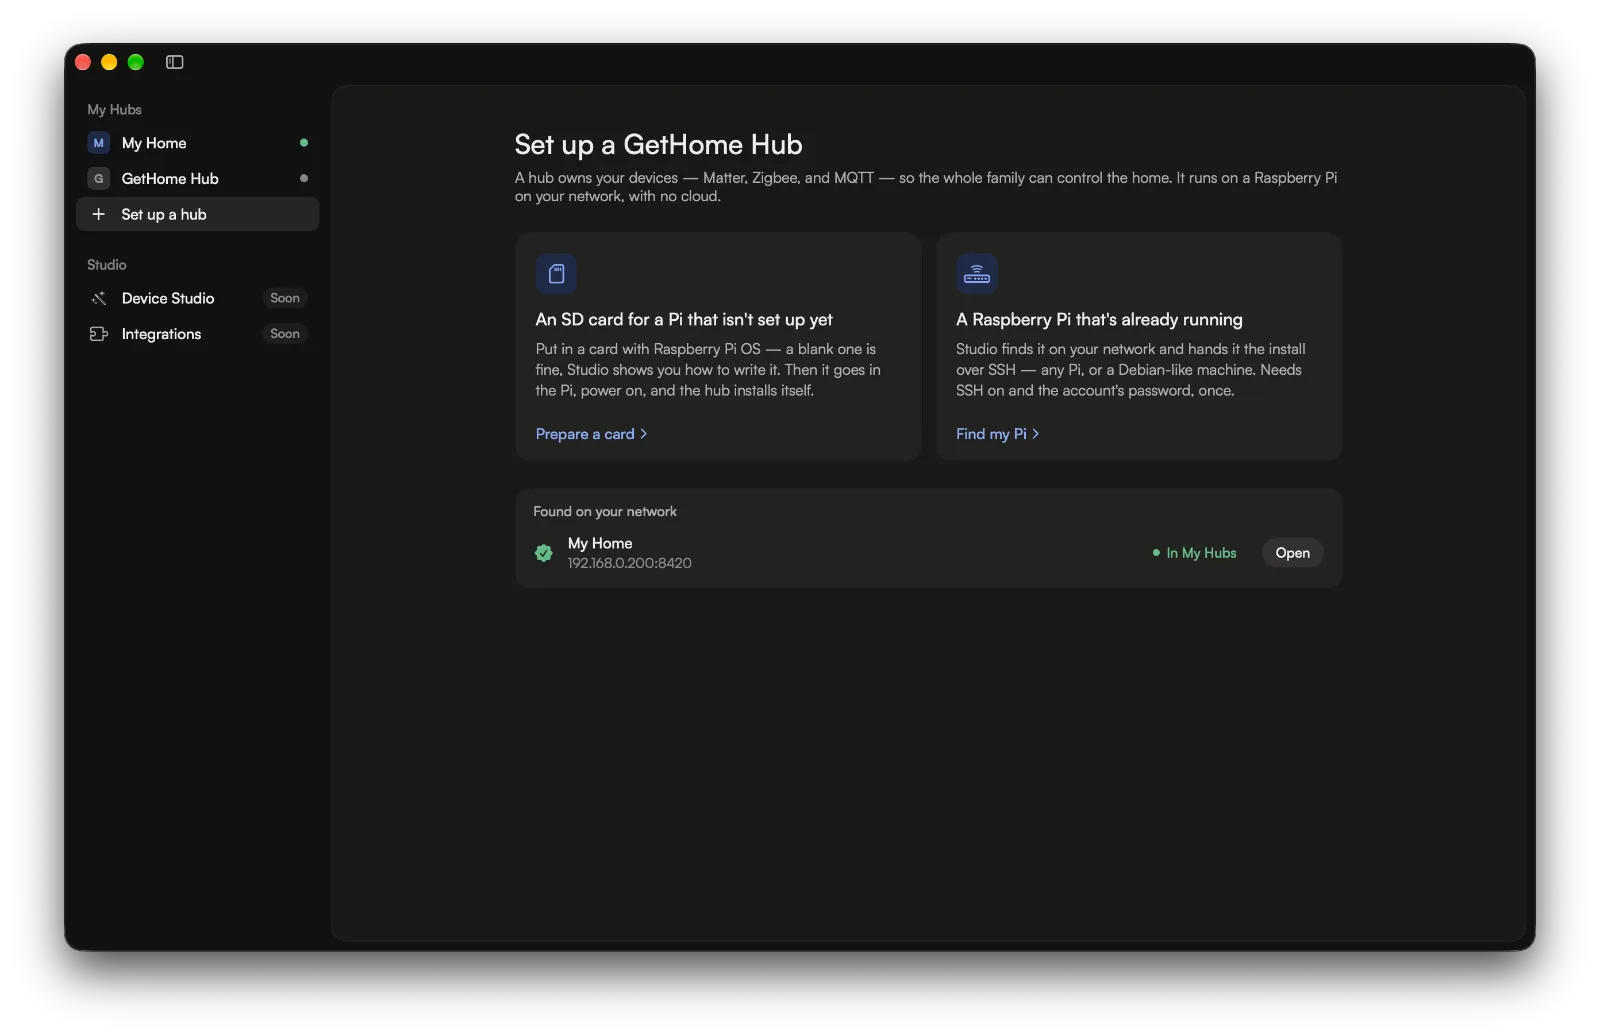1600x1036 pixels.
Task: Click the green status dot on My Home
Action: tap(304, 143)
